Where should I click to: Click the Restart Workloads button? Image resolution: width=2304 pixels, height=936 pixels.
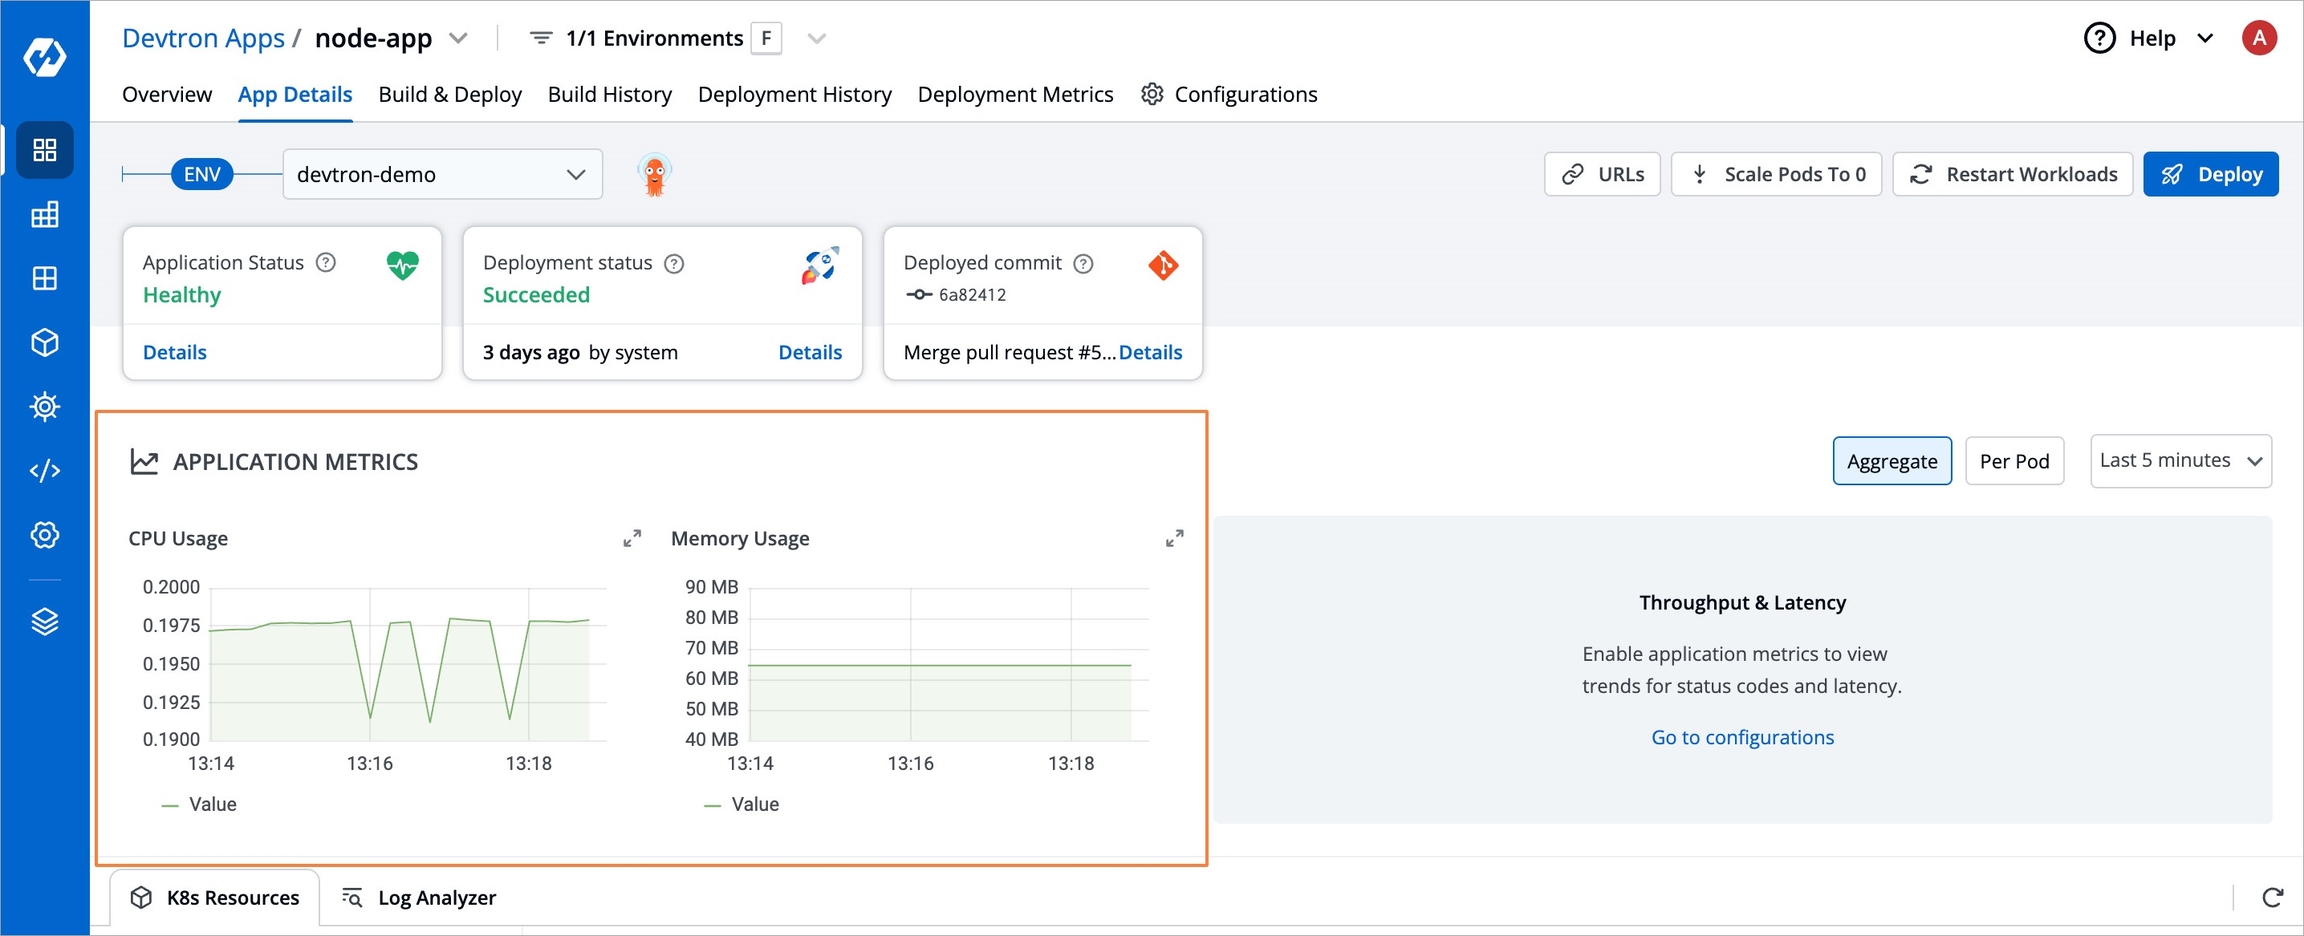[2012, 174]
